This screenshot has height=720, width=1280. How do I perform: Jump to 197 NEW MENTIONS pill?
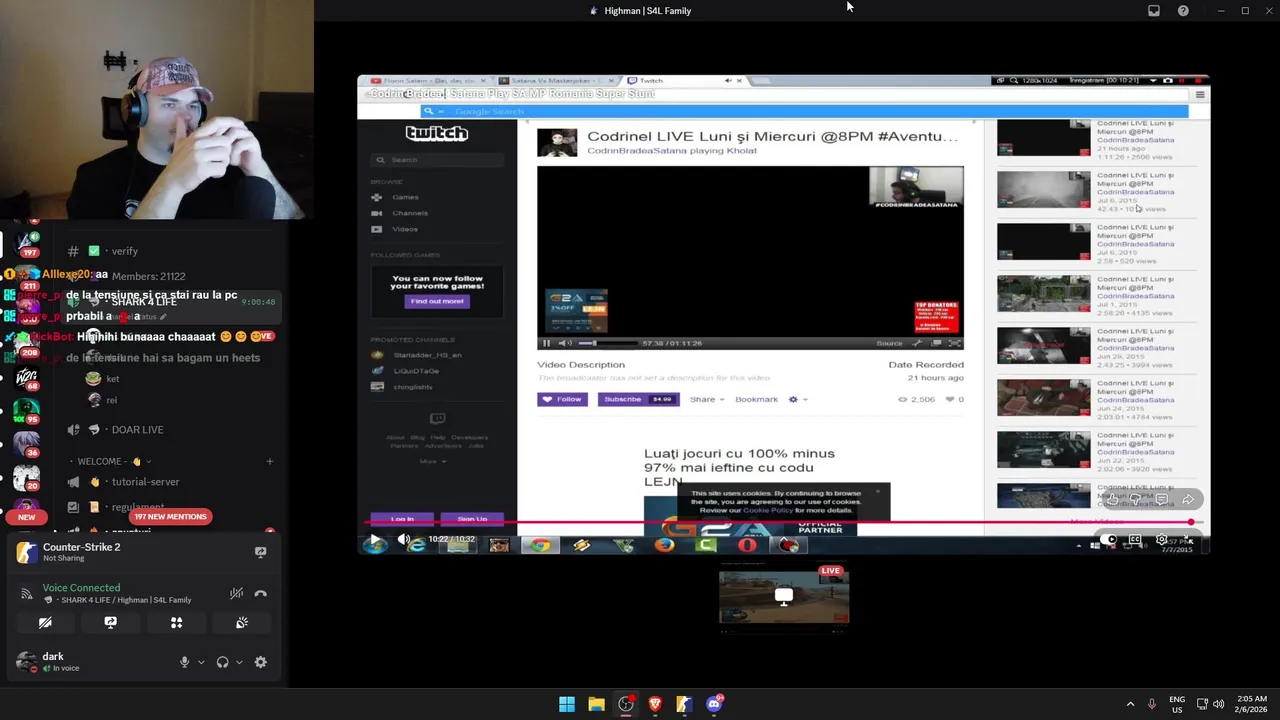(x=170, y=517)
